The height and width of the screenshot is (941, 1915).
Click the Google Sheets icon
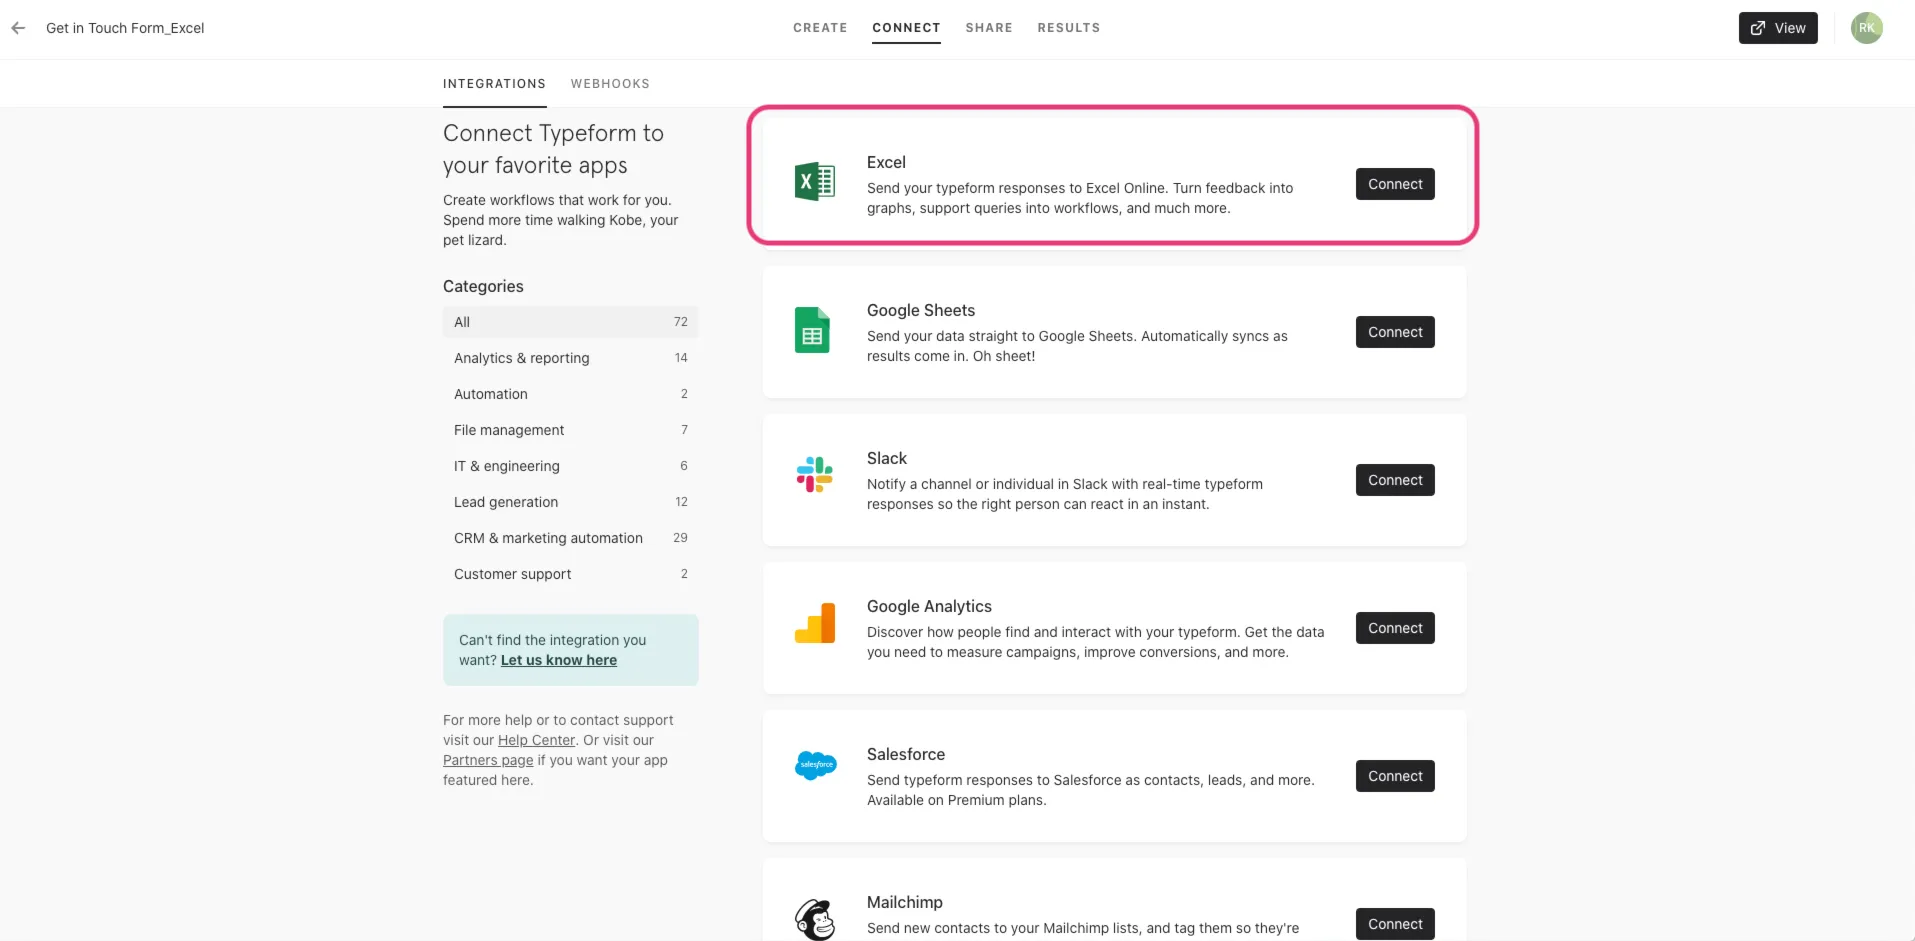point(812,330)
